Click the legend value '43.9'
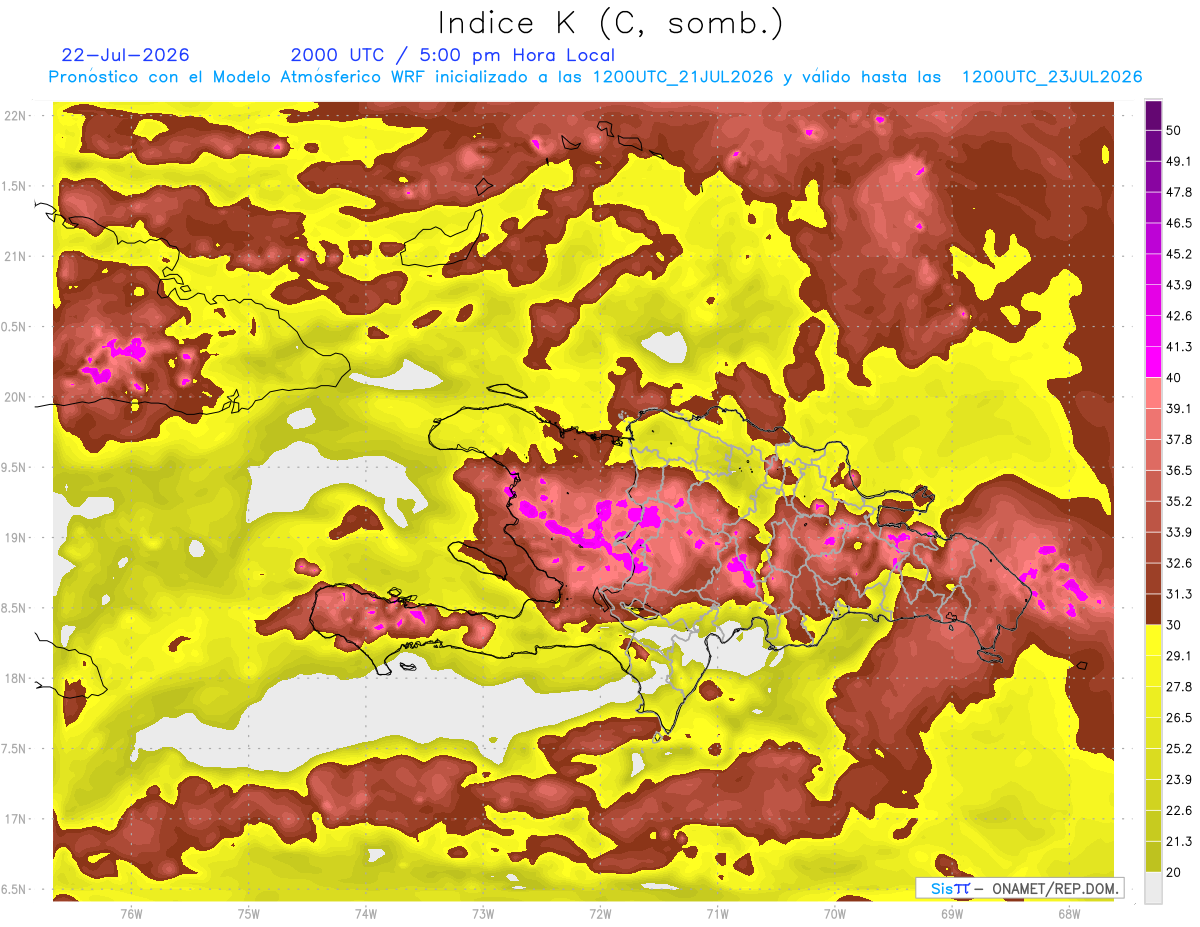 (x=1178, y=285)
